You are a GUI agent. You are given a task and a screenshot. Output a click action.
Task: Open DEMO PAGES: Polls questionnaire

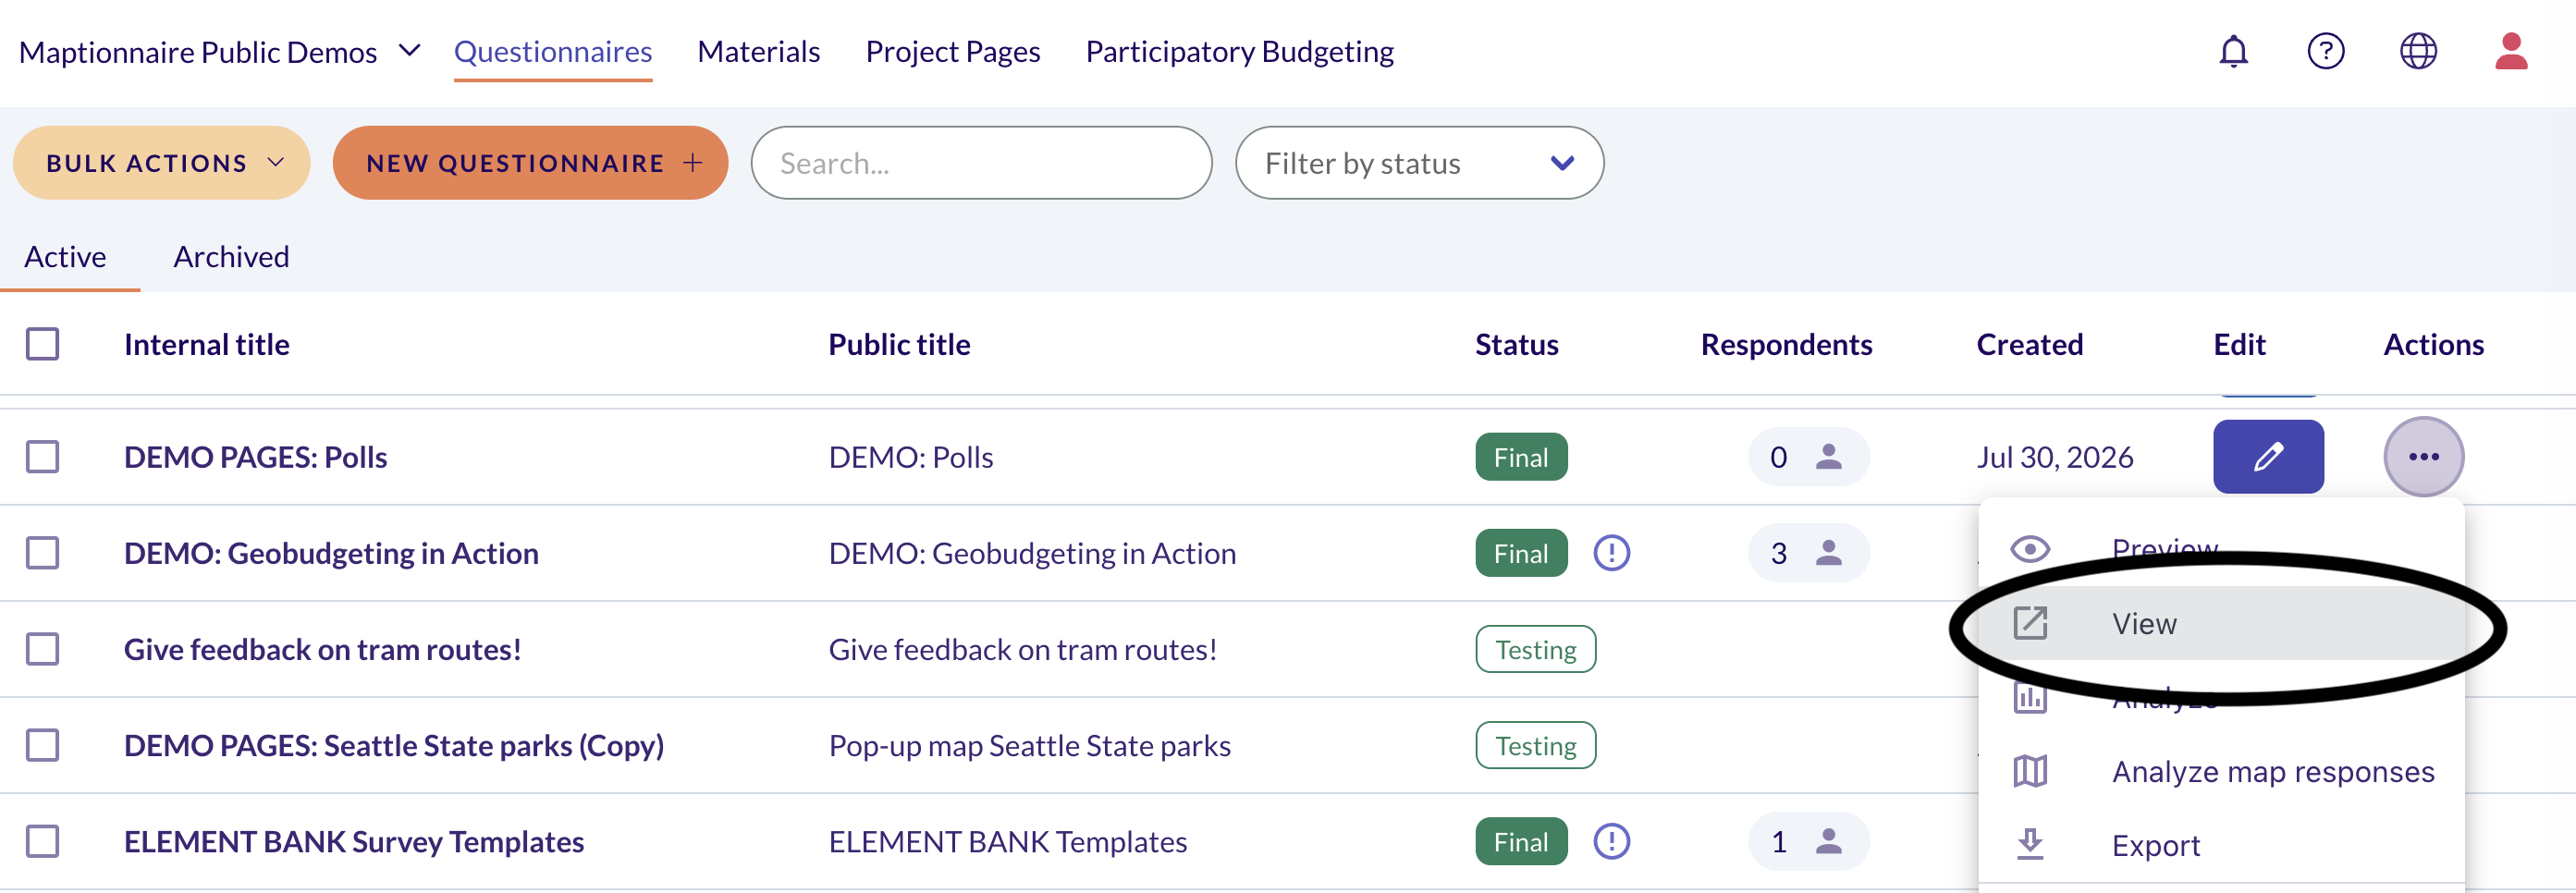coord(255,457)
